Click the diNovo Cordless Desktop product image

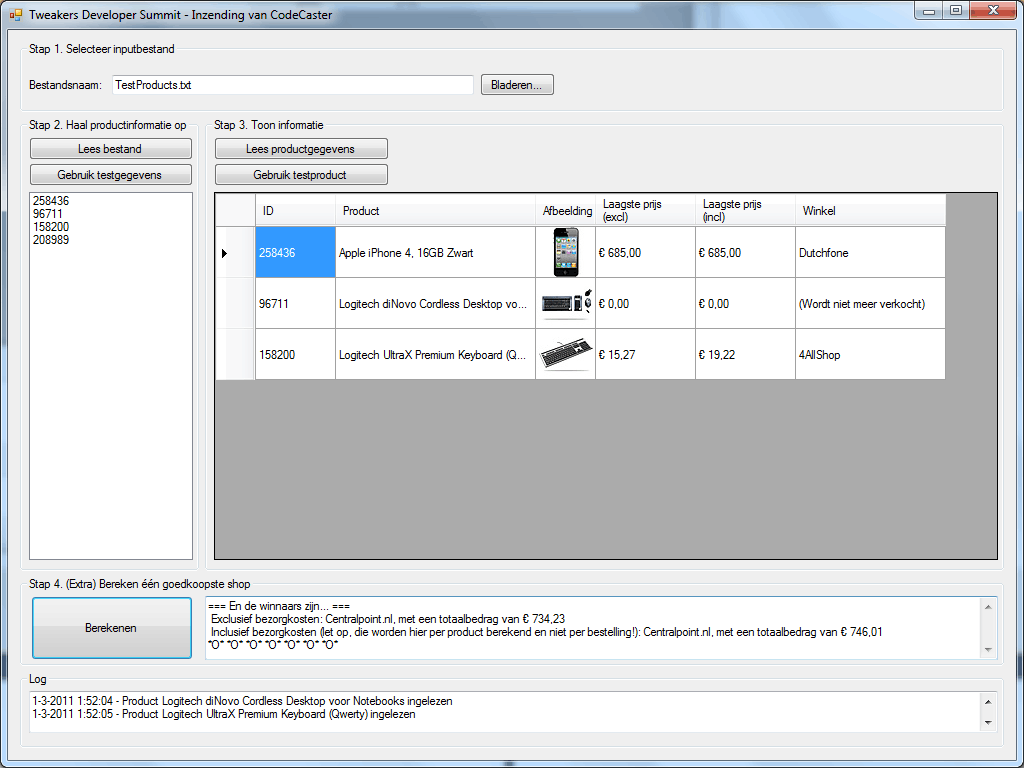tap(566, 304)
